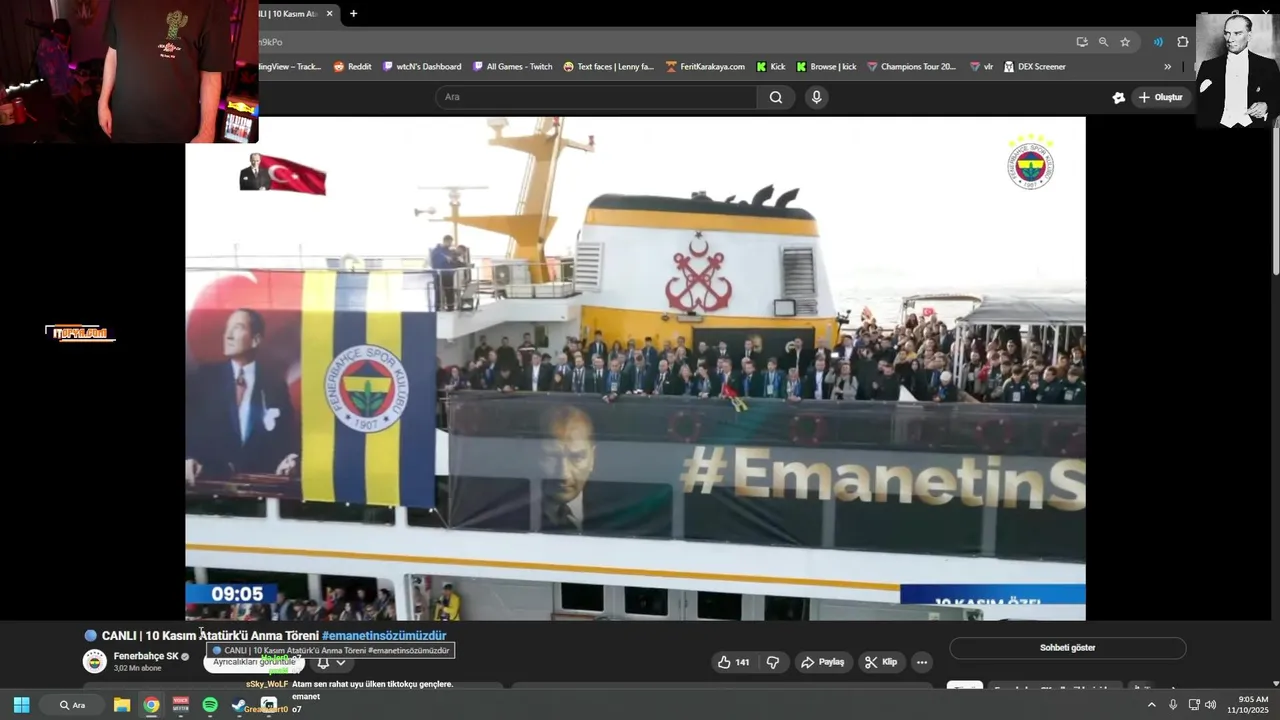Click the like thumbs-up button with 141
Image resolution: width=1280 pixels, height=720 pixels.
[x=733, y=662]
